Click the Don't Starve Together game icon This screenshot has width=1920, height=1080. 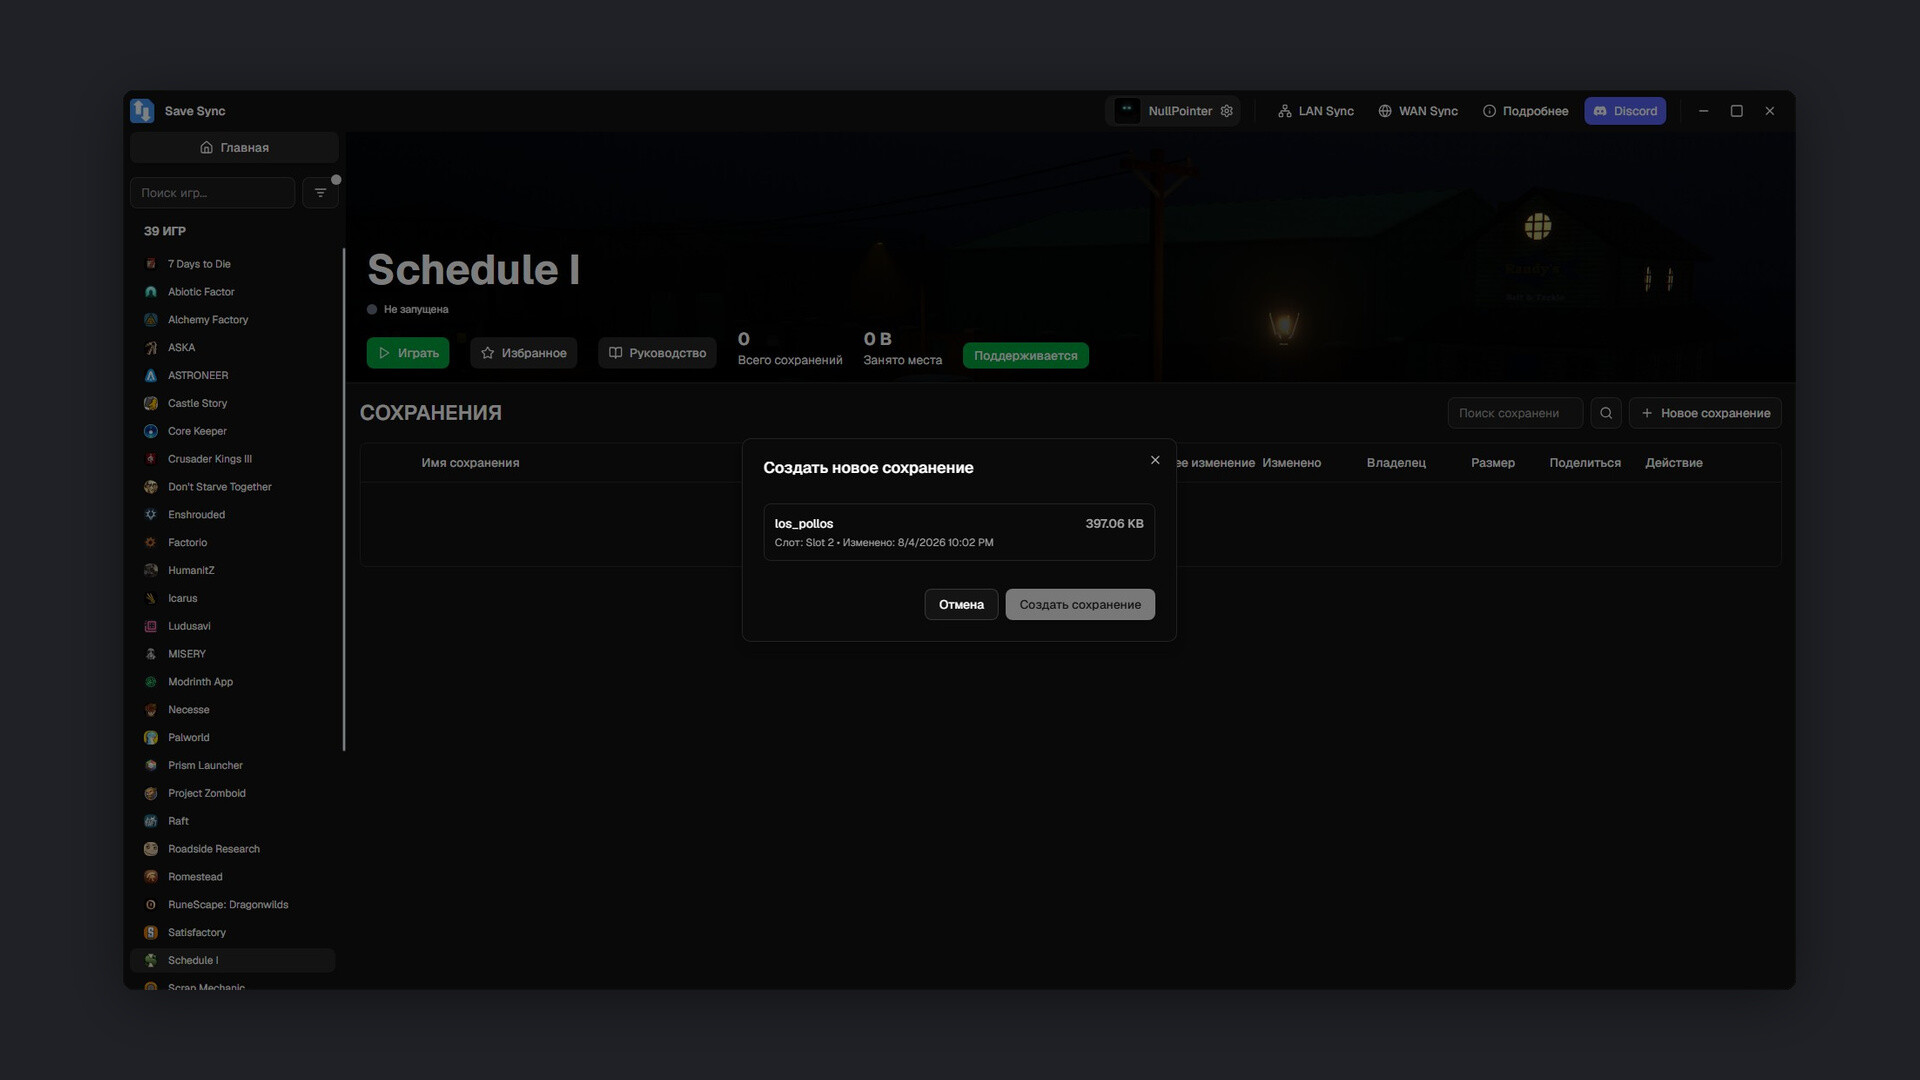[x=151, y=487]
